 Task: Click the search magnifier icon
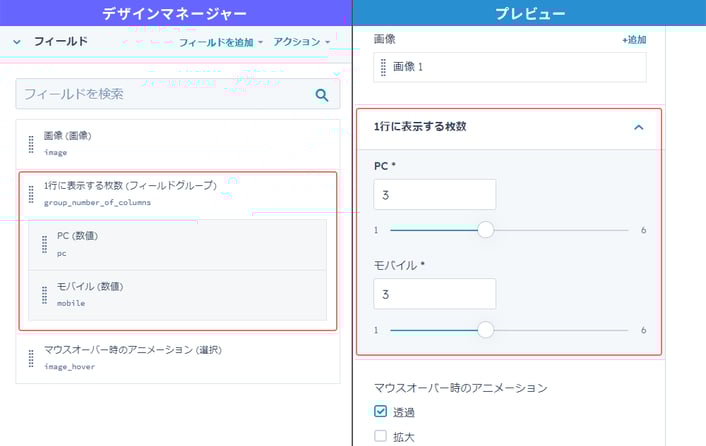(x=321, y=95)
